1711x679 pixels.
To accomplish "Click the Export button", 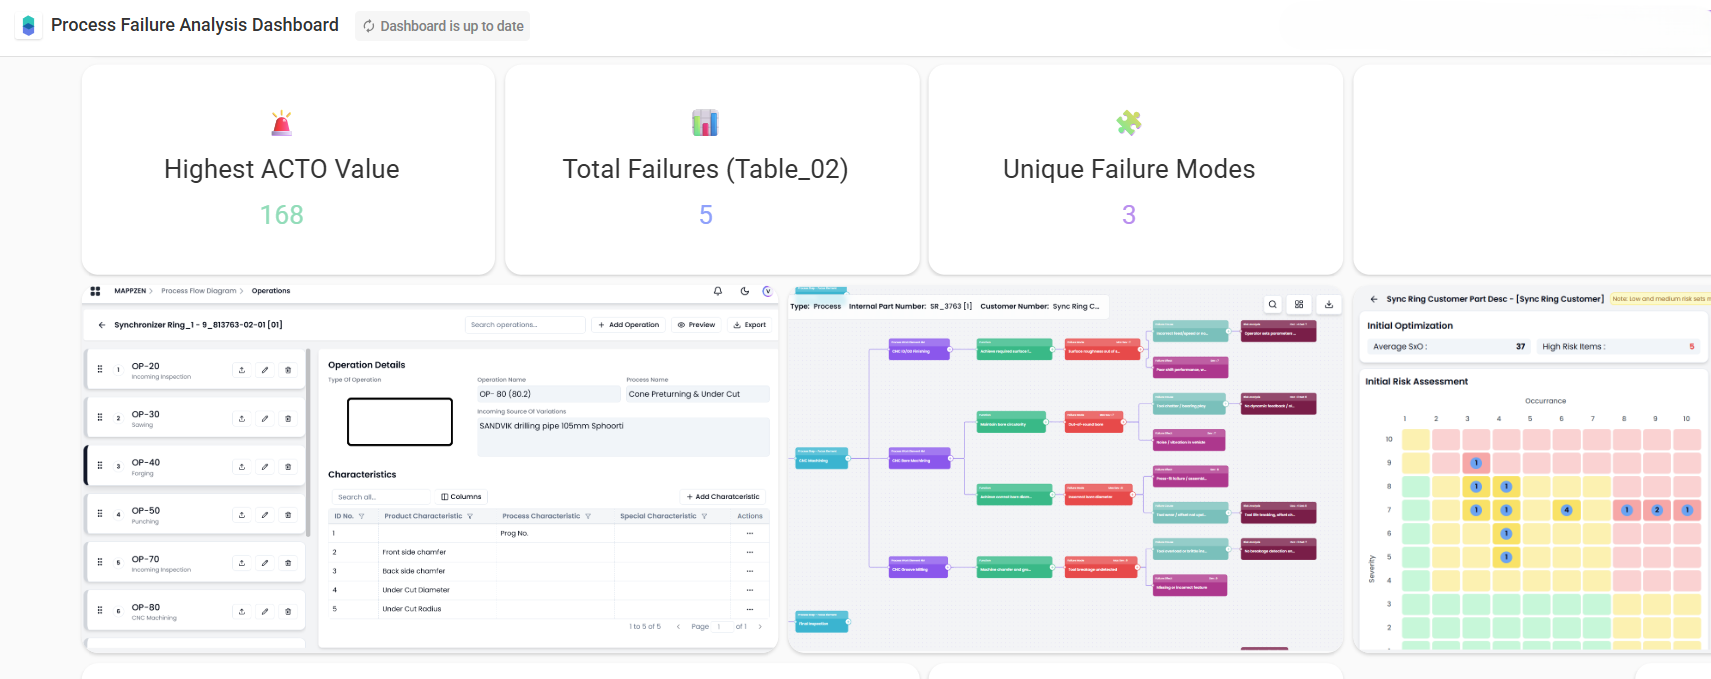I will pyautogui.click(x=750, y=325).
